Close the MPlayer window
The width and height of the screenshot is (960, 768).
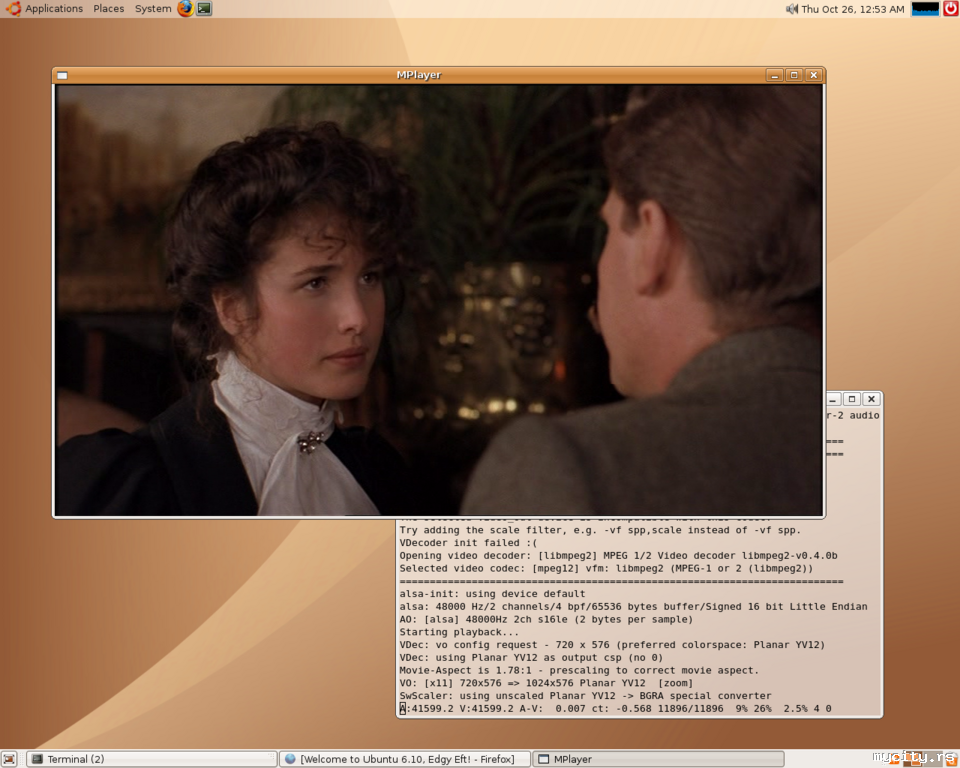[814, 75]
